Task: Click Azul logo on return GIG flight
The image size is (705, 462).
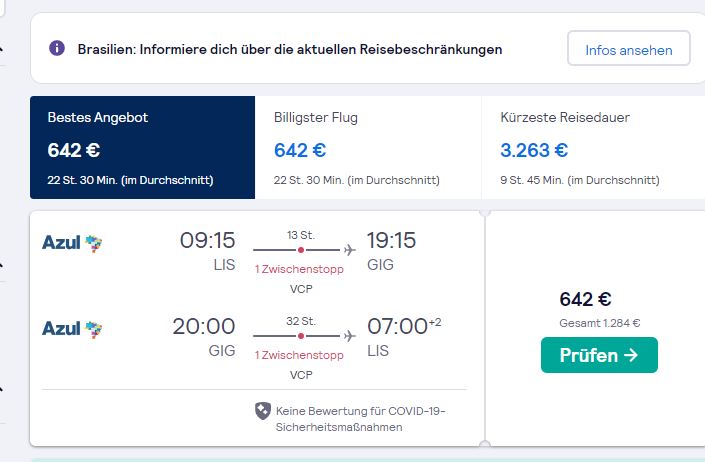Action: [72, 329]
